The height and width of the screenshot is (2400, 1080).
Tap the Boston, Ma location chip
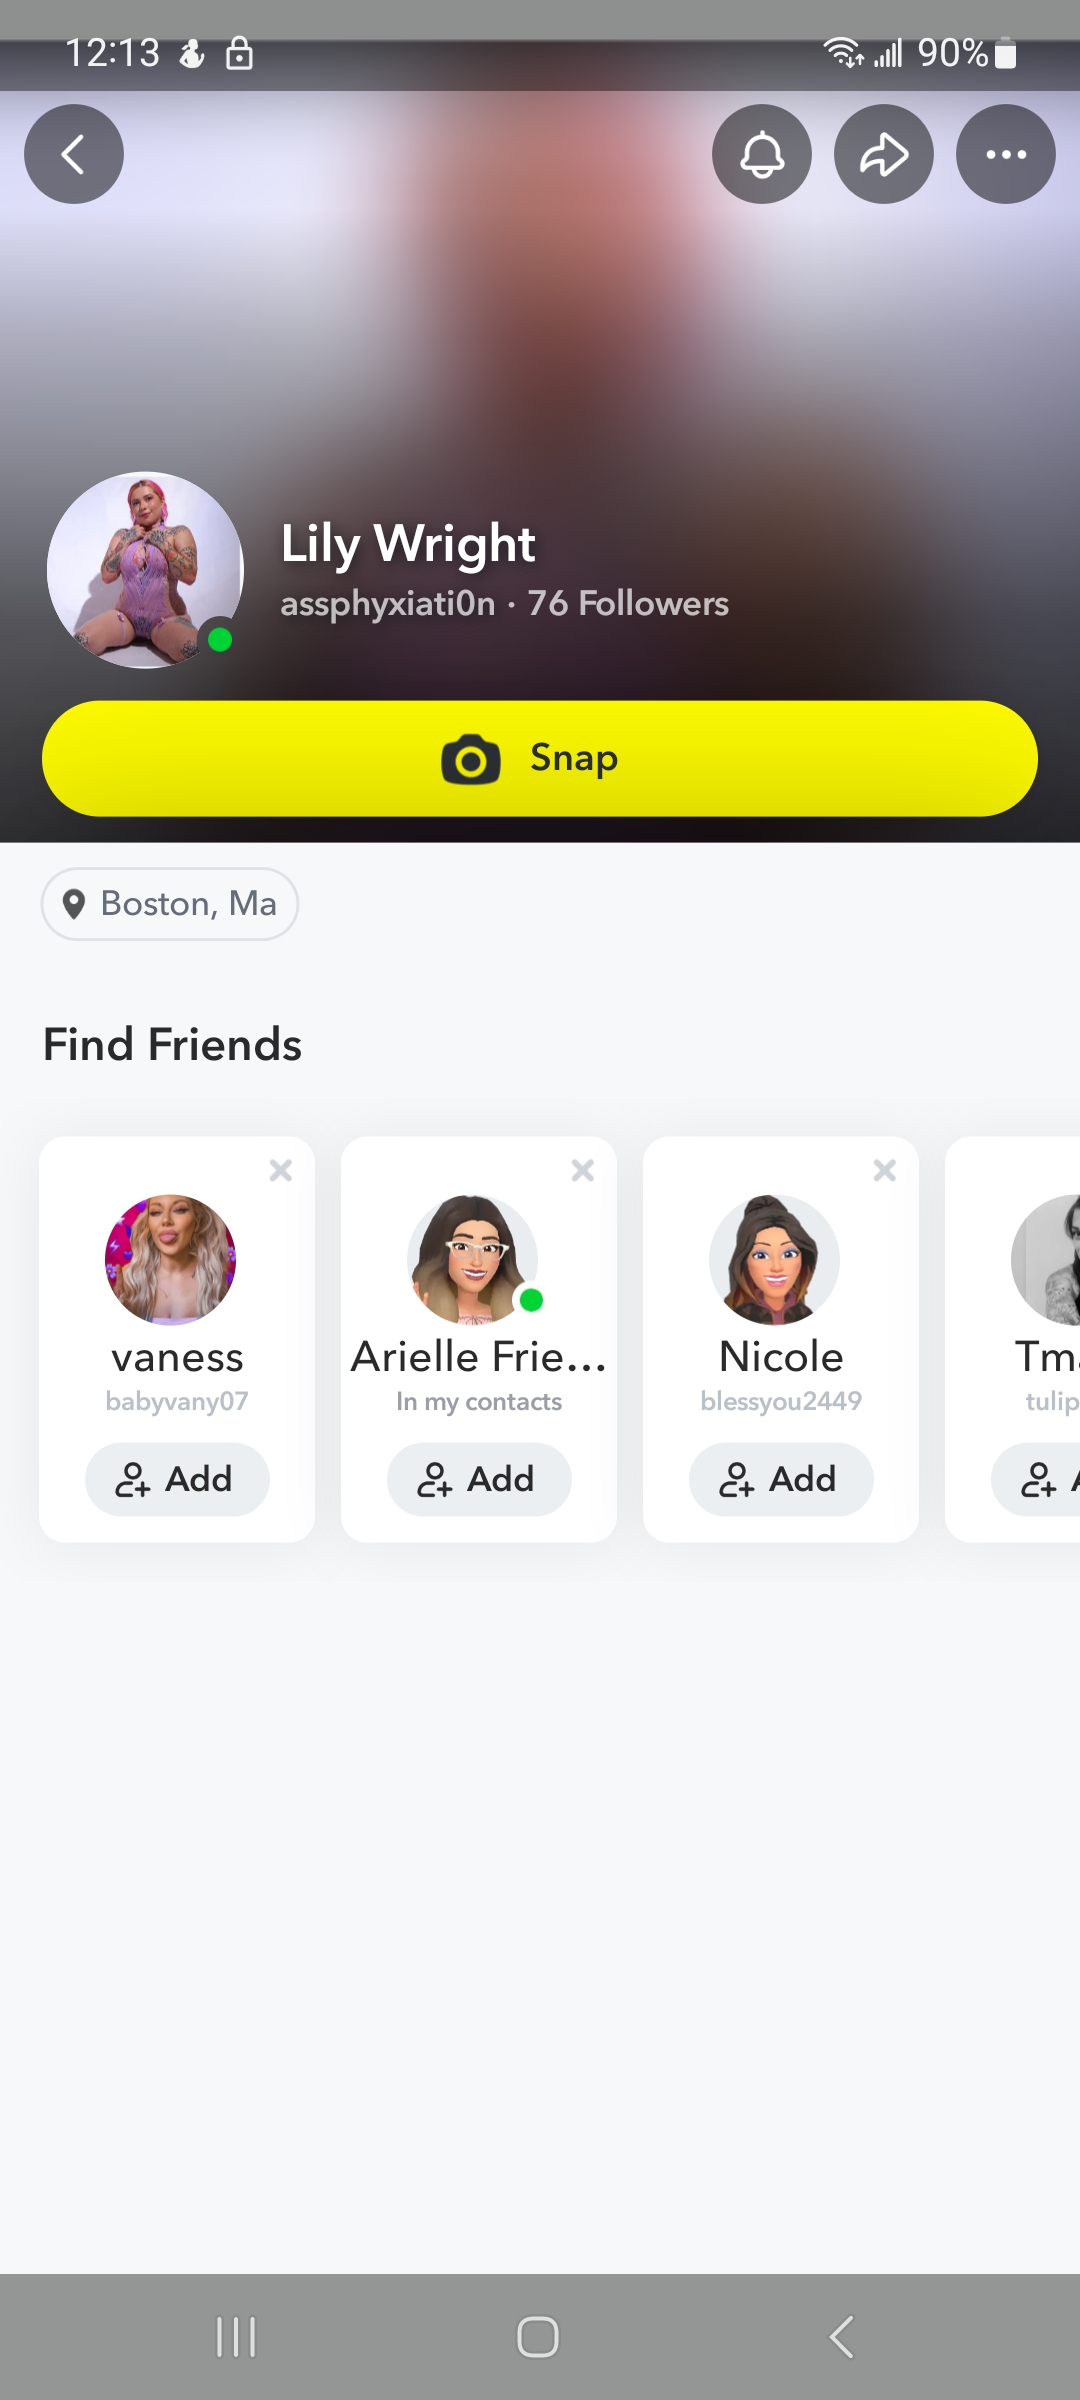(x=170, y=904)
